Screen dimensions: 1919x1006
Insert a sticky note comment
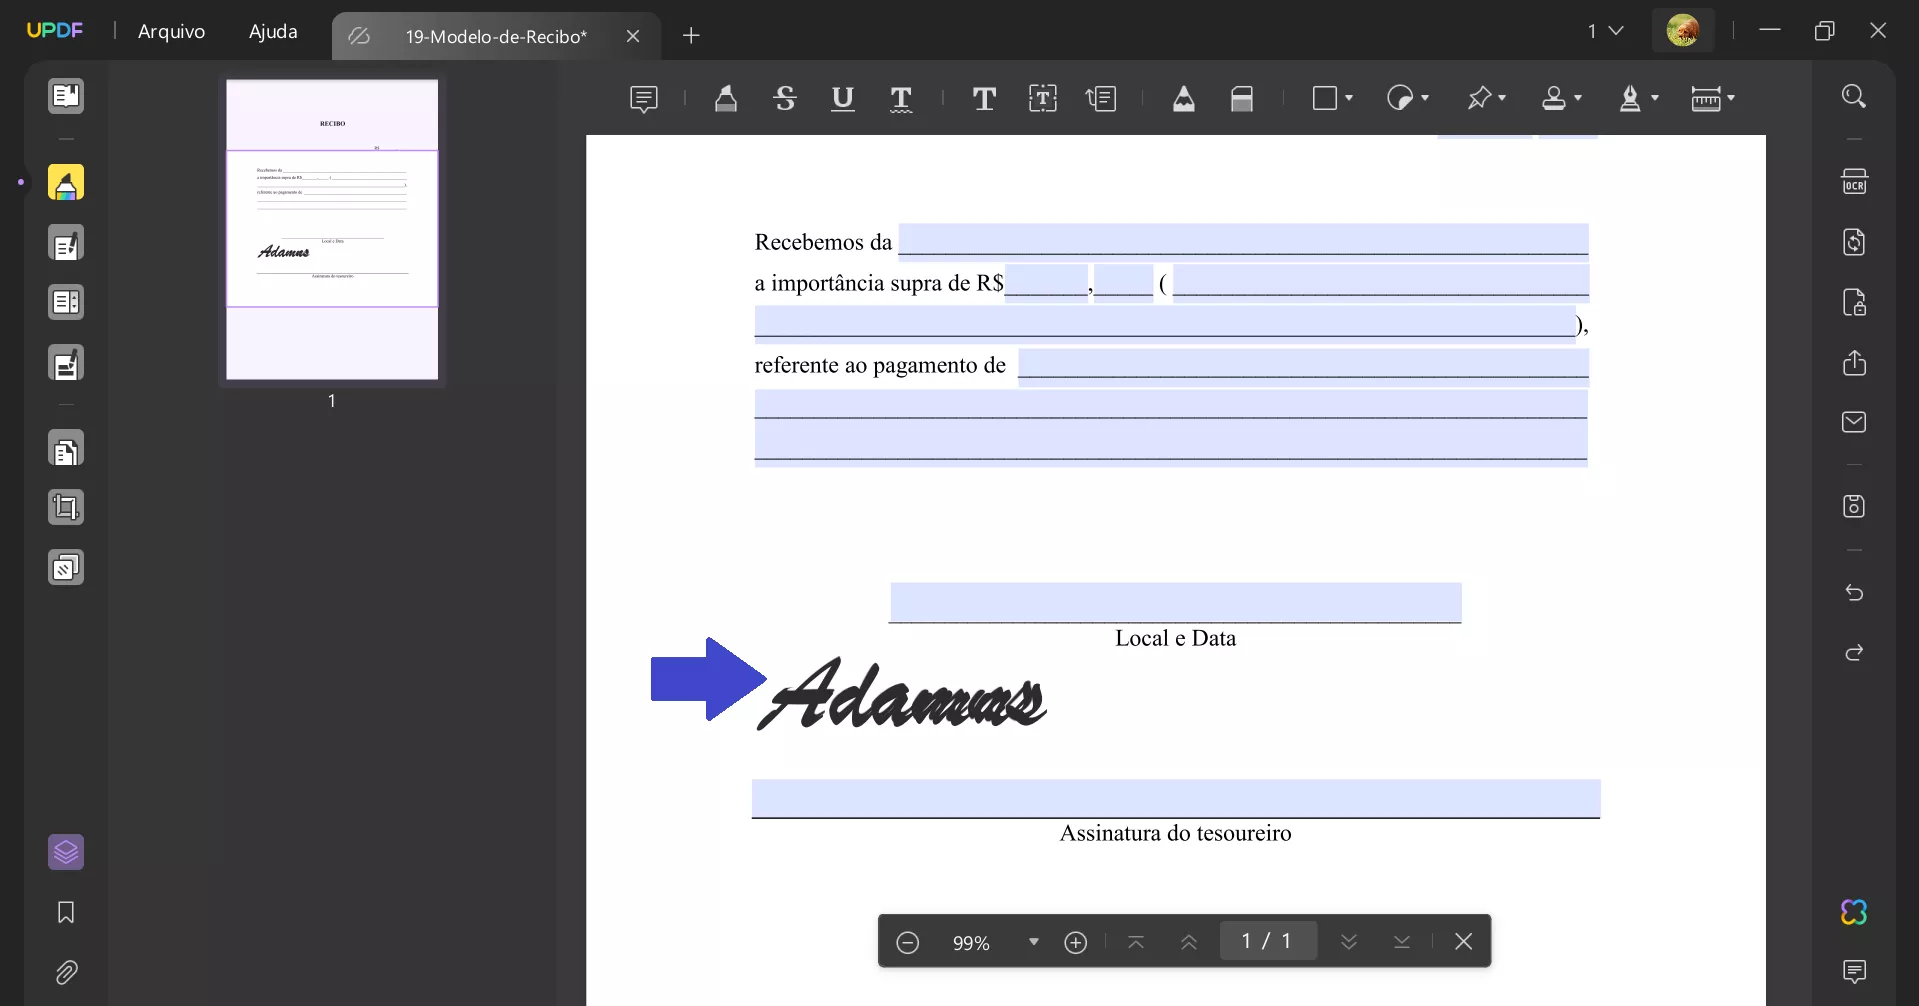click(x=644, y=98)
